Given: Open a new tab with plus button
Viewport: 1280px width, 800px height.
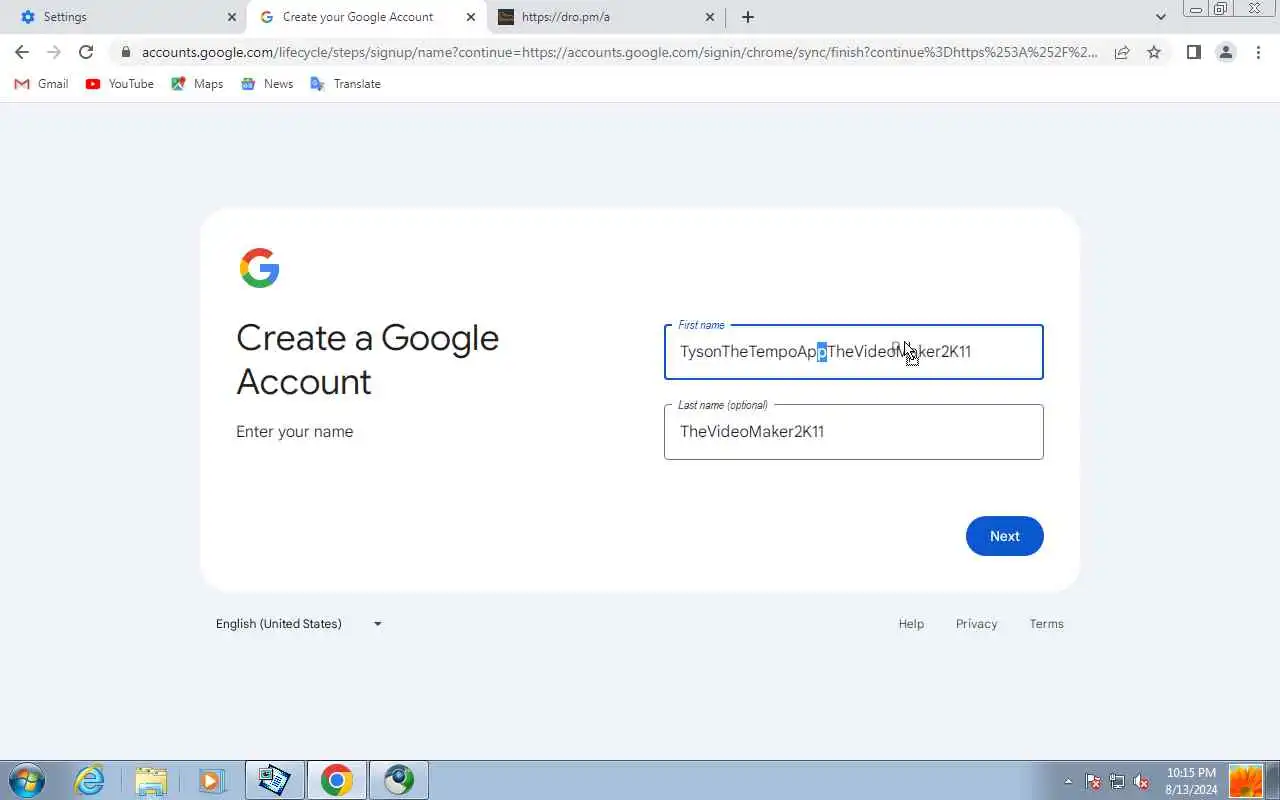Looking at the screenshot, I should (x=748, y=17).
